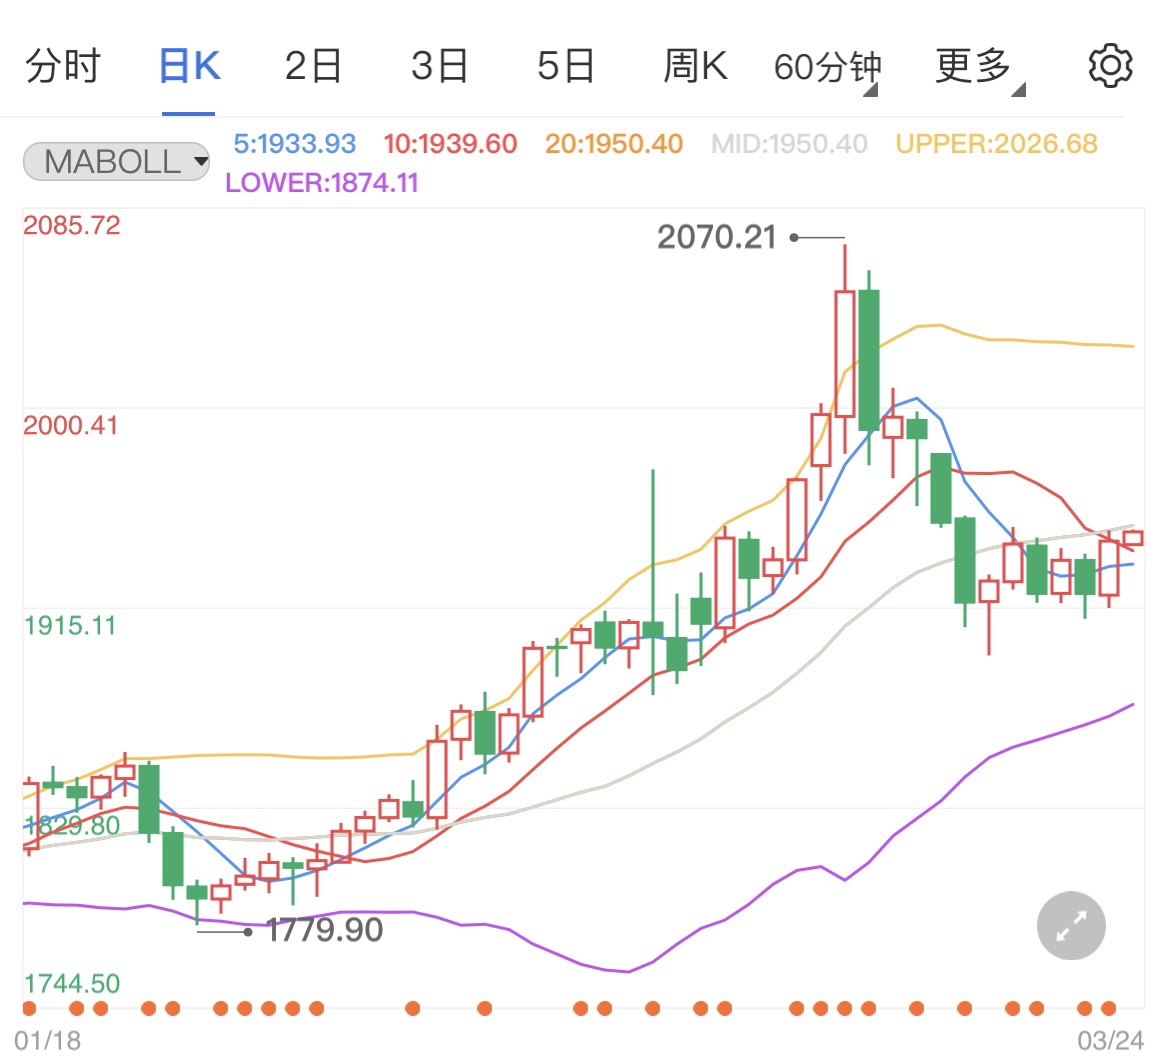Open the MABOLL indicator dropdown
1169x1059 pixels.
point(116,161)
